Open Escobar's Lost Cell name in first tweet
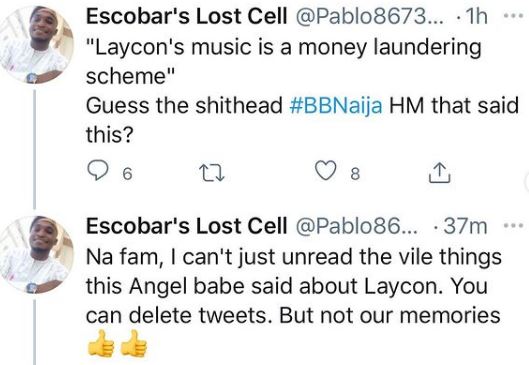529x365 pixels. pos(187,16)
